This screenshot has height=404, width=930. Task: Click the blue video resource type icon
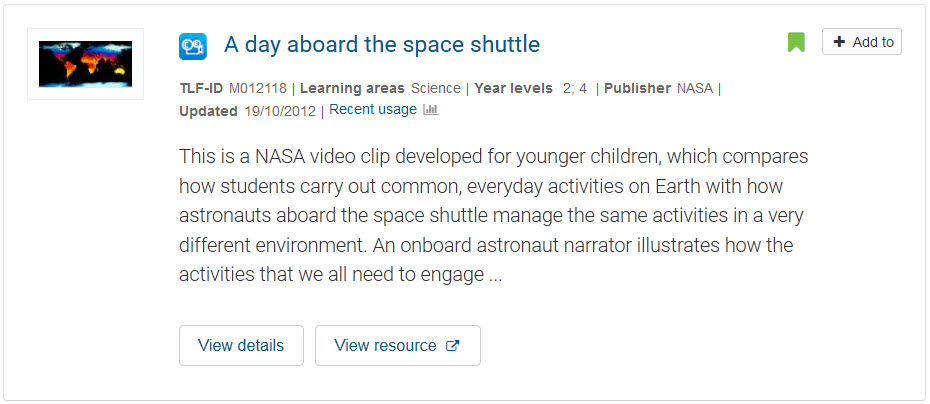[x=193, y=46]
